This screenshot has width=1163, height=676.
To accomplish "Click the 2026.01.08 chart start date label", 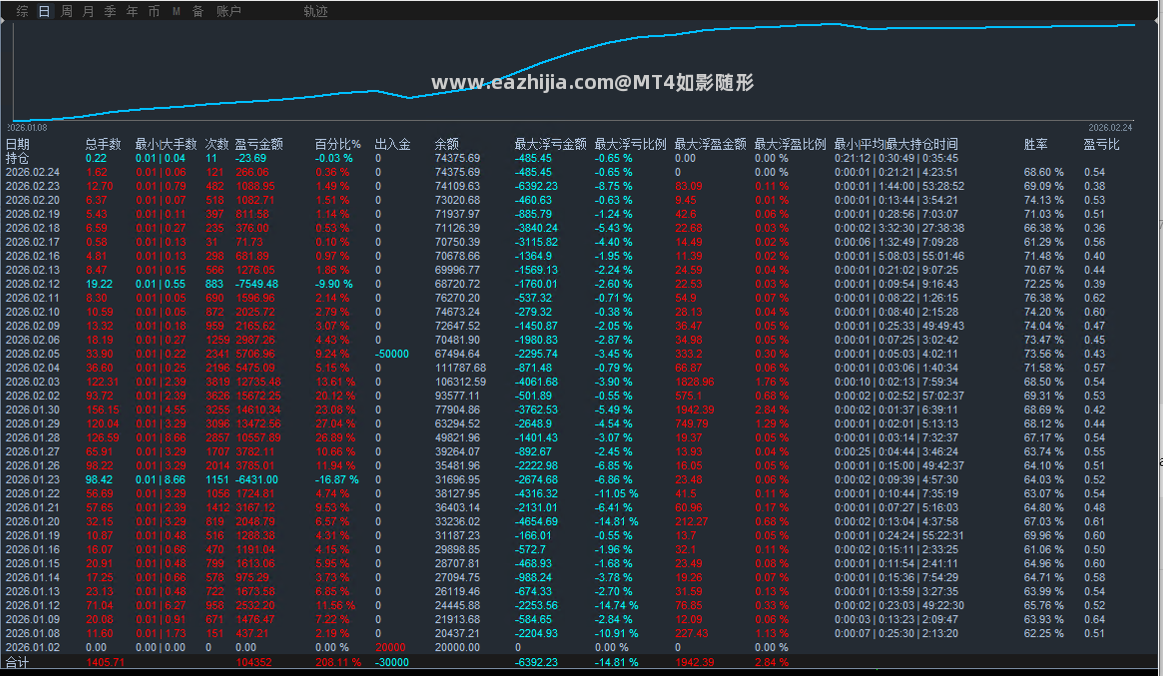I will click(27, 128).
